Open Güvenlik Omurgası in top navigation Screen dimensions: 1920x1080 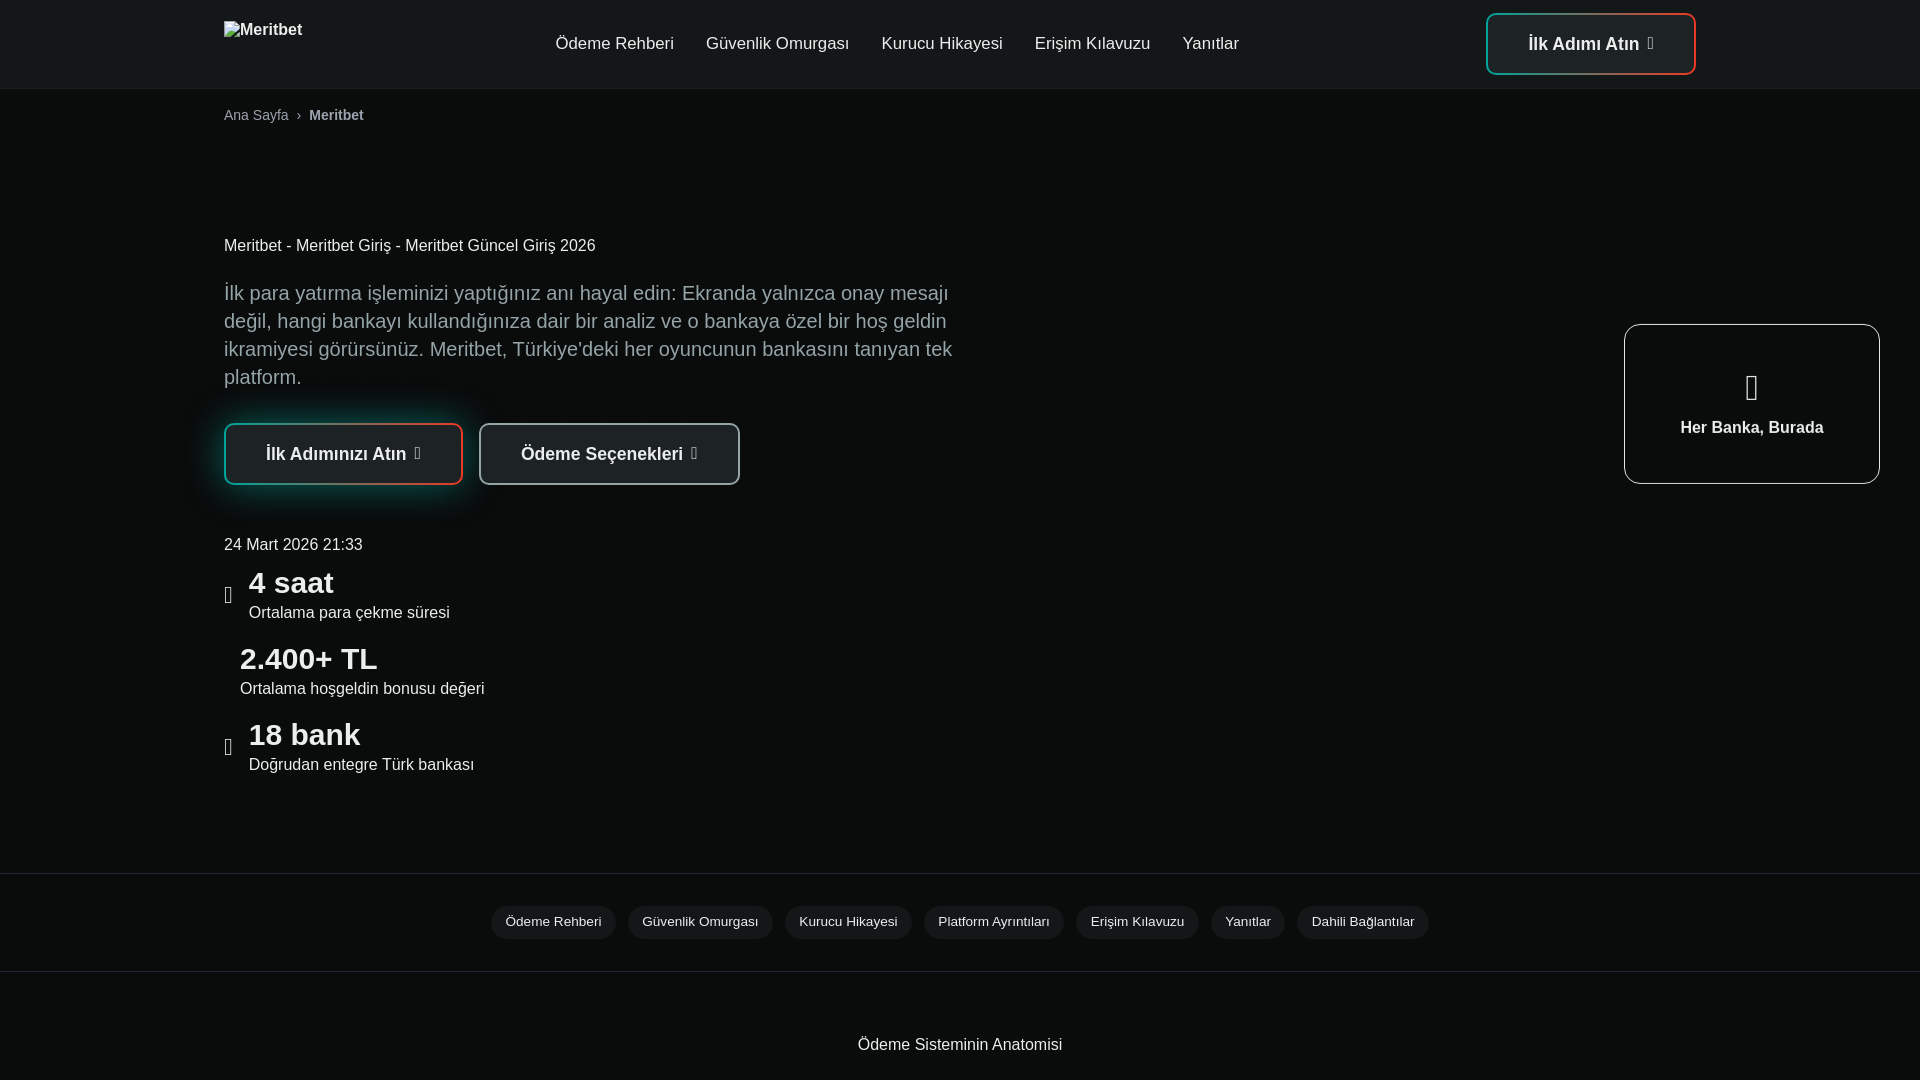(777, 44)
